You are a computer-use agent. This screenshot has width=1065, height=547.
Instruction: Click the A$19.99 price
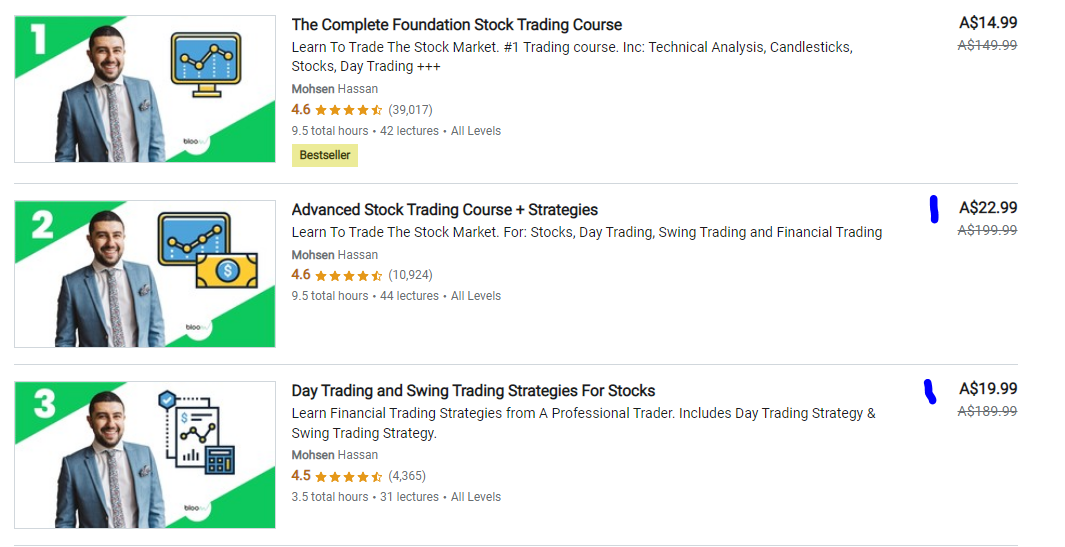(x=988, y=389)
